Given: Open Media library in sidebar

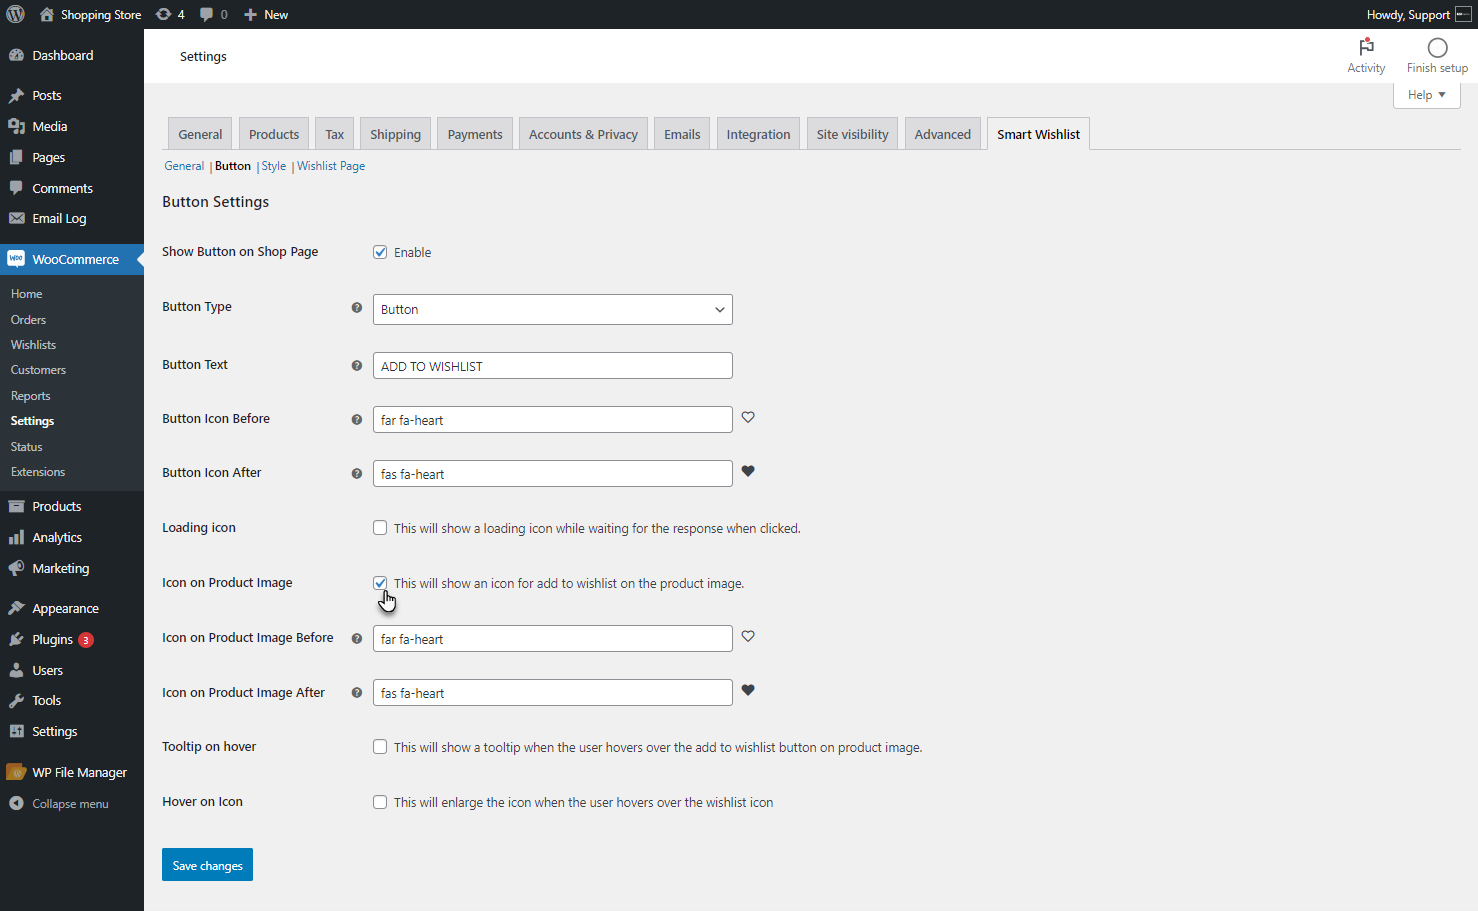Looking at the screenshot, I should click(x=72, y=126).
